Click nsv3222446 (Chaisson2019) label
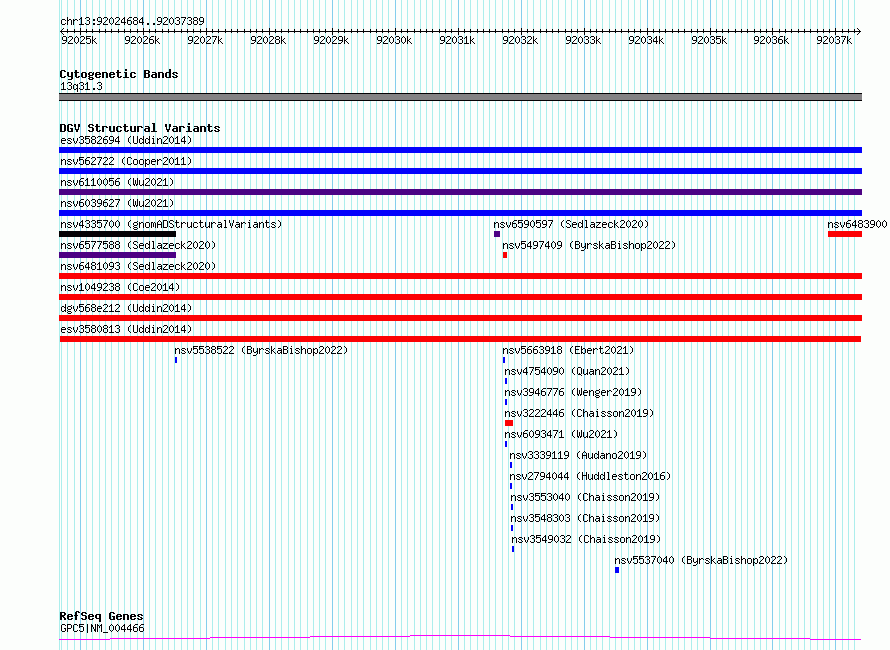The image size is (890, 650). [x=579, y=413]
